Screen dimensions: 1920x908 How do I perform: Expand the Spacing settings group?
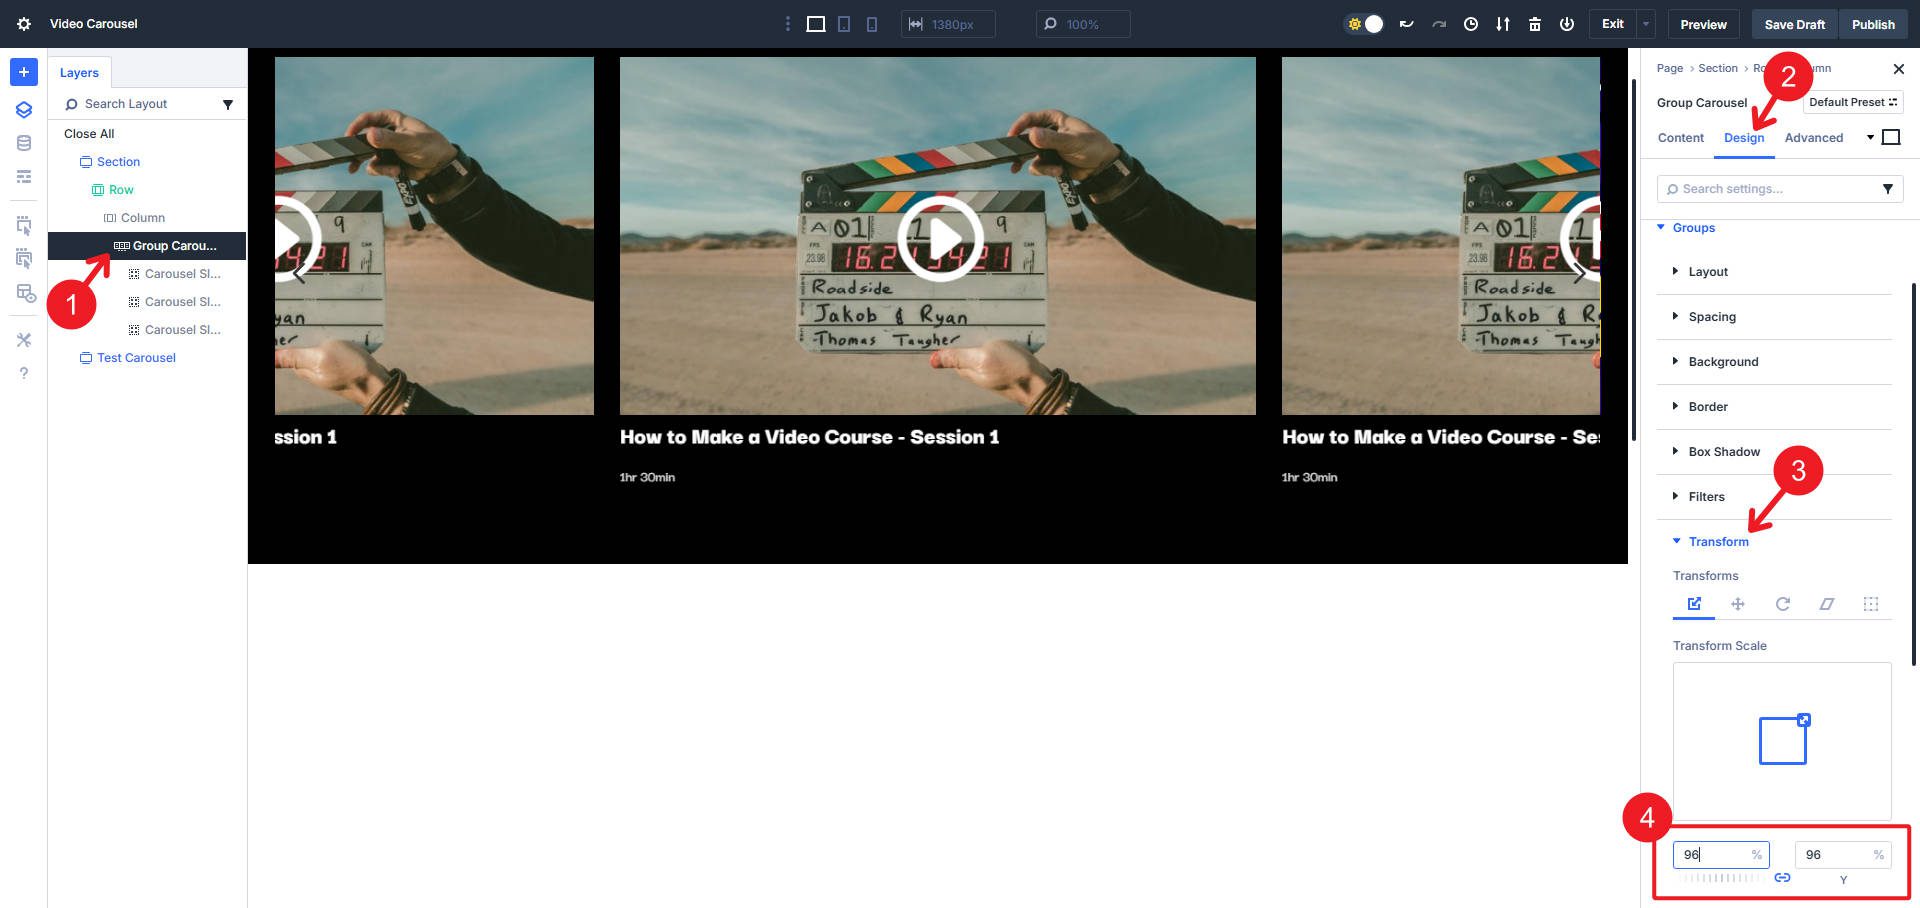point(1712,317)
